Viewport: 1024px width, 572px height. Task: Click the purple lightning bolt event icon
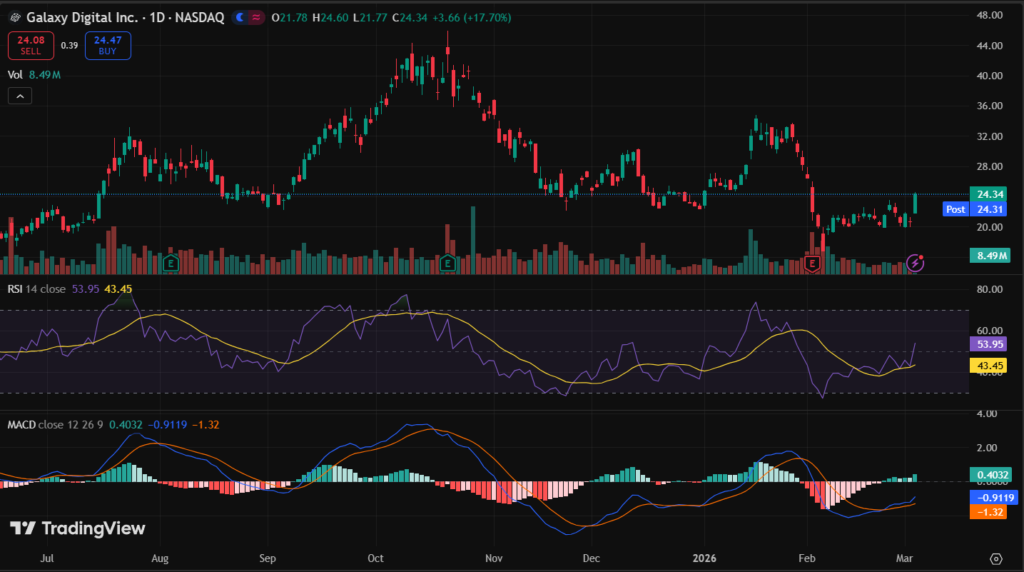pyautogui.click(x=914, y=263)
